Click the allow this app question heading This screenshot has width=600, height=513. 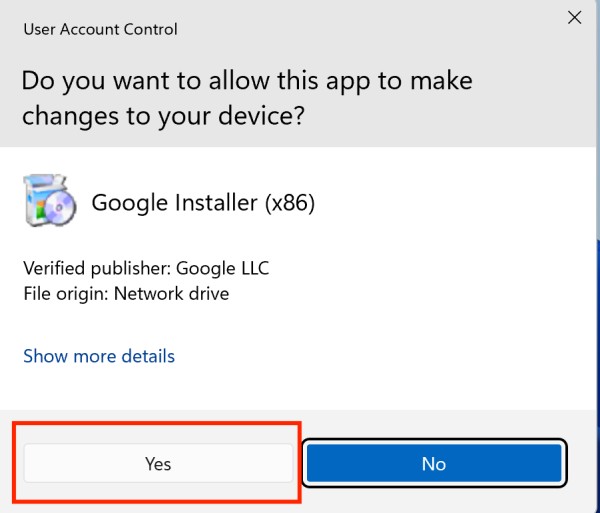(247, 98)
